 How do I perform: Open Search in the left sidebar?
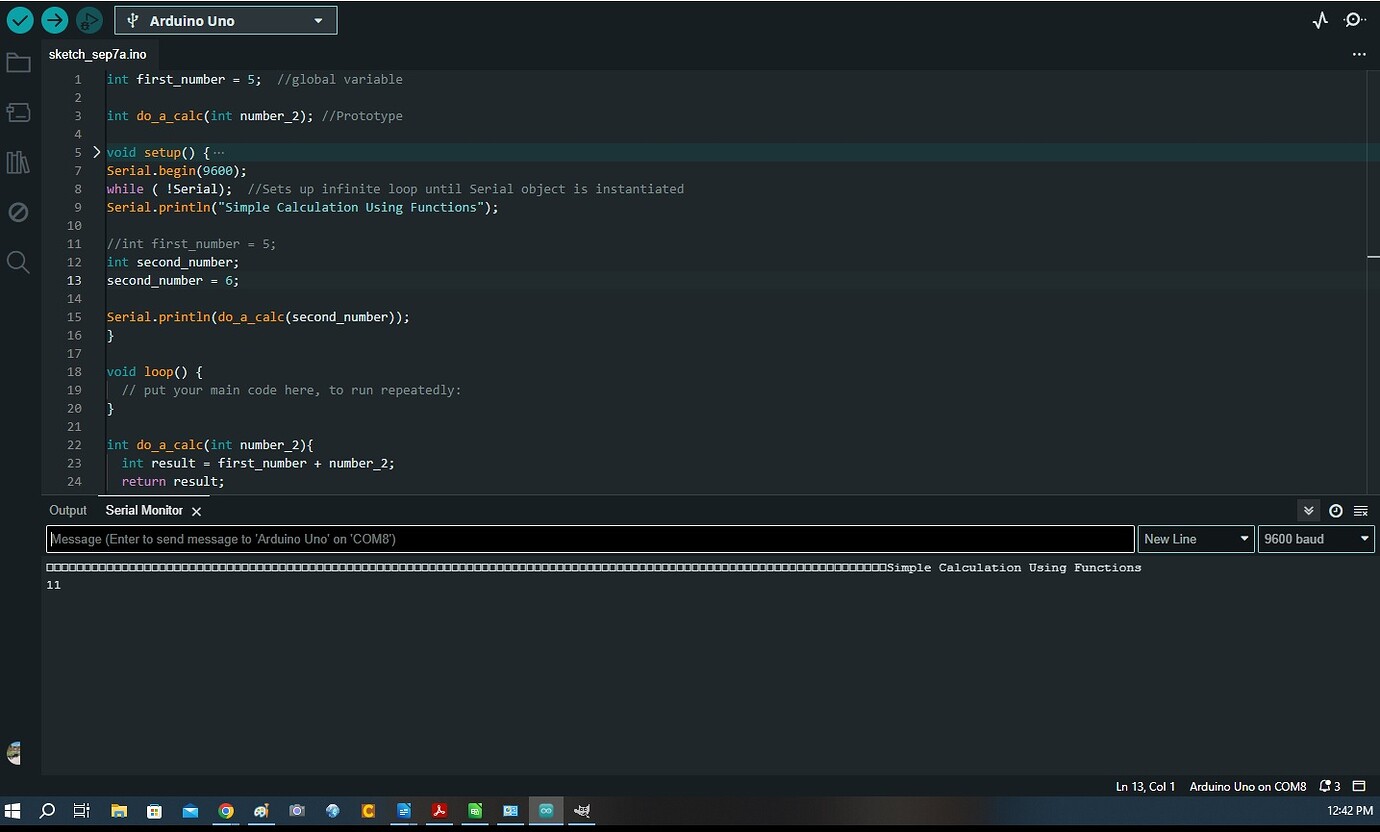point(19,262)
